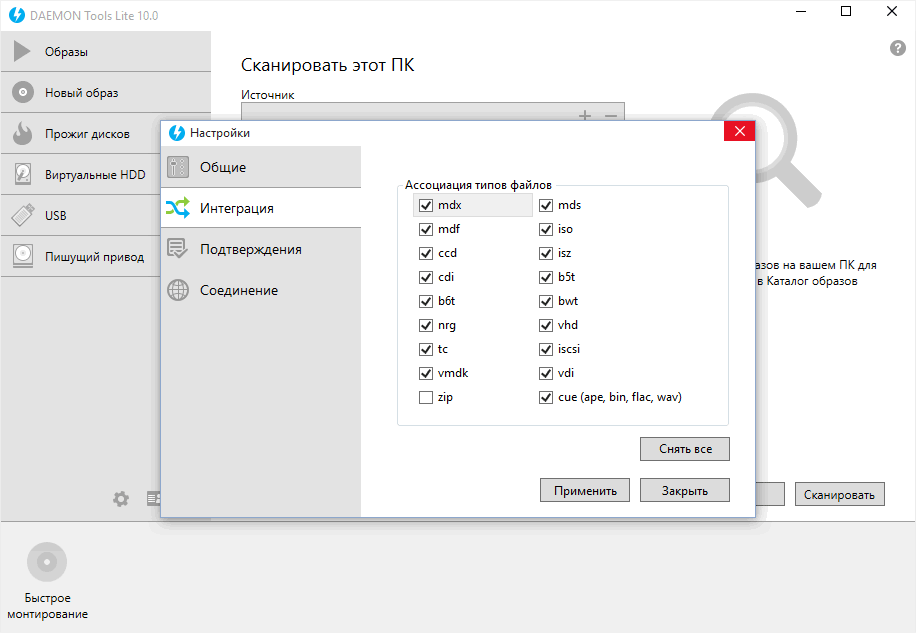The width and height of the screenshot is (916, 633).
Task: Open help with the question mark icon
Action: coord(897,48)
